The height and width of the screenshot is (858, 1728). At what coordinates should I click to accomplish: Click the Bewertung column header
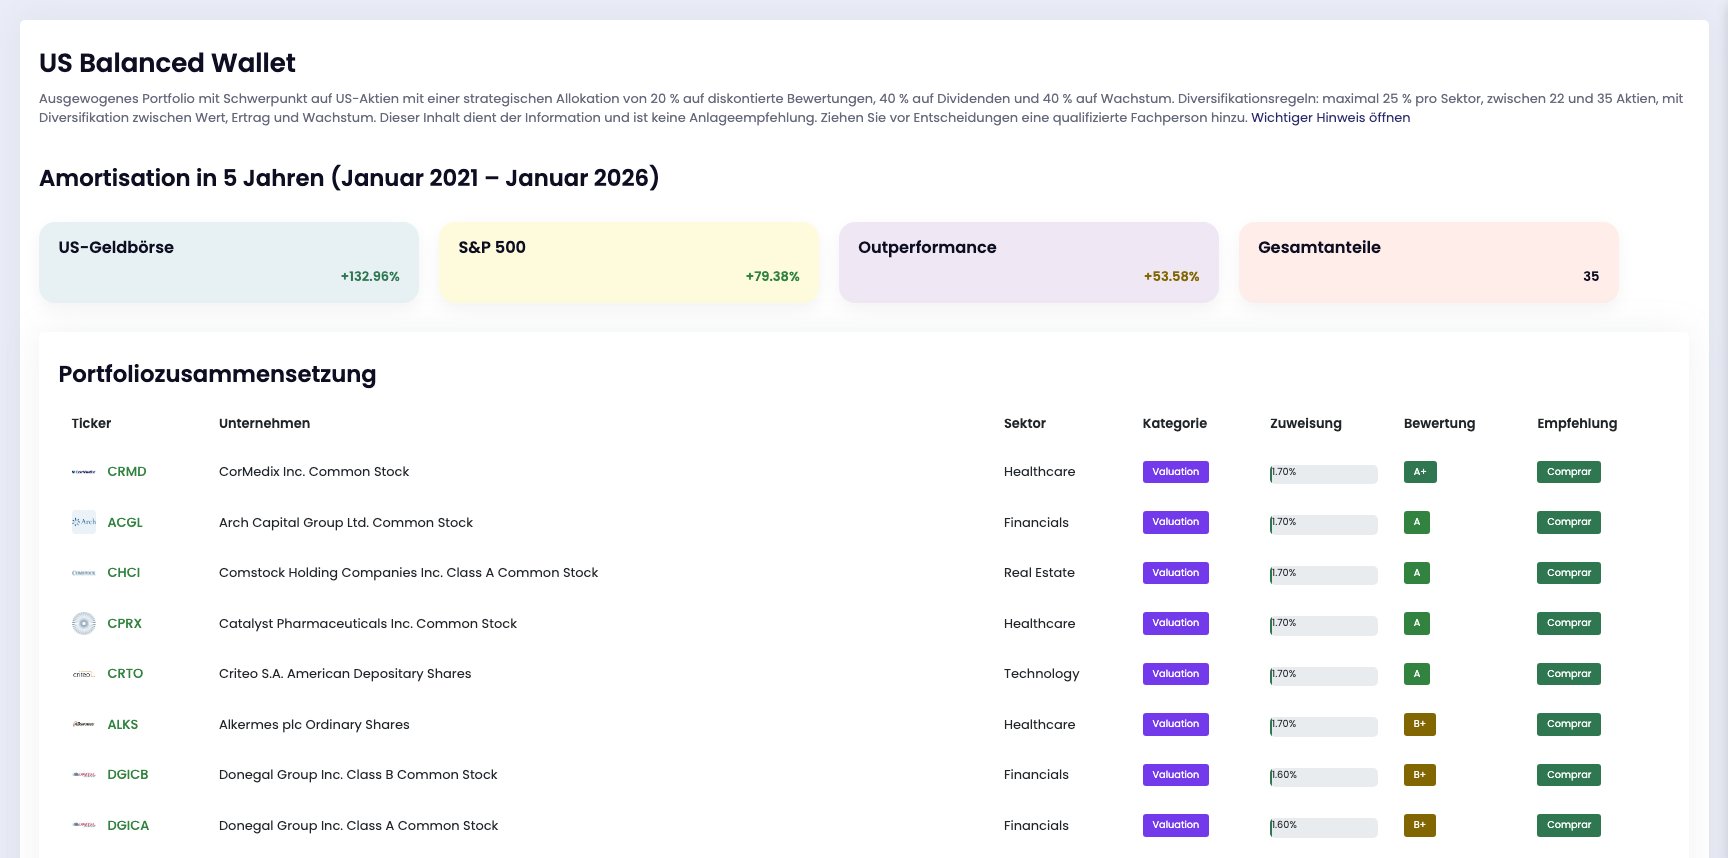tap(1439, 423)
